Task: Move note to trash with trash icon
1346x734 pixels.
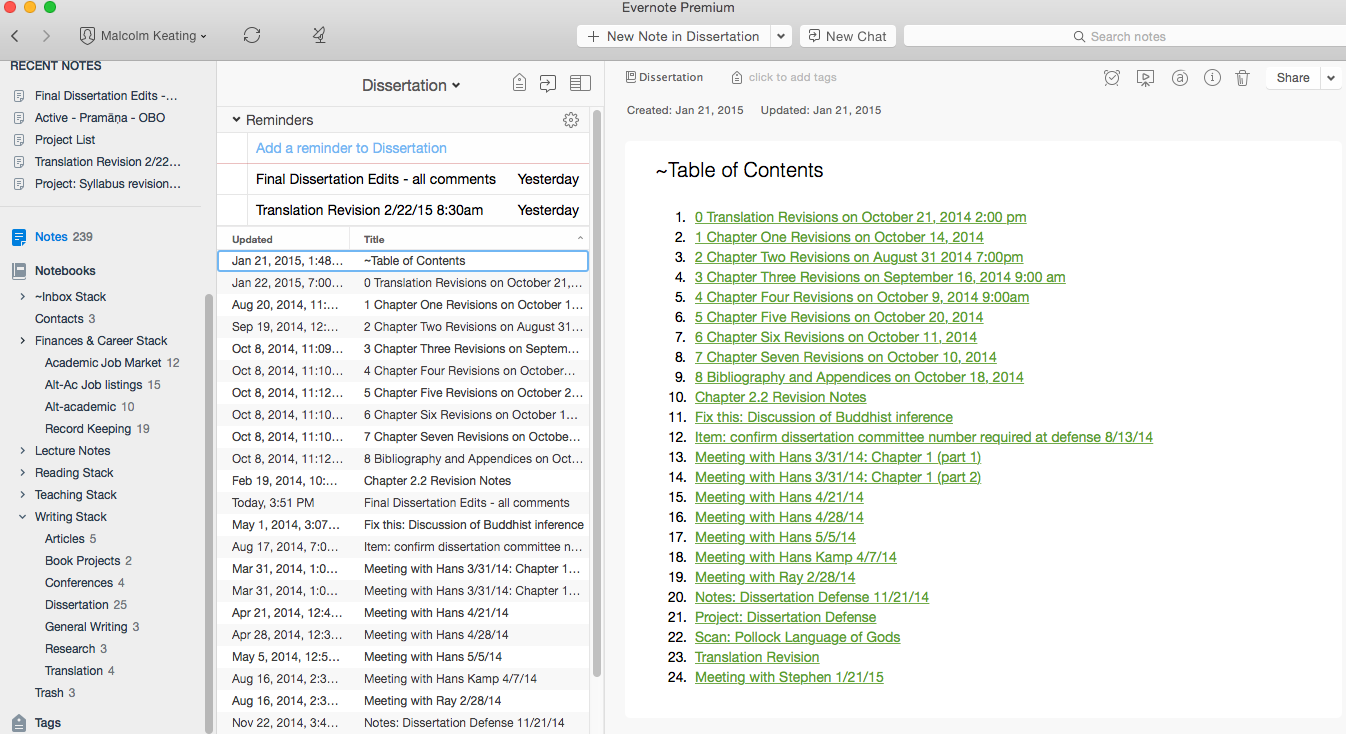Action: [x=1242, y=78]
